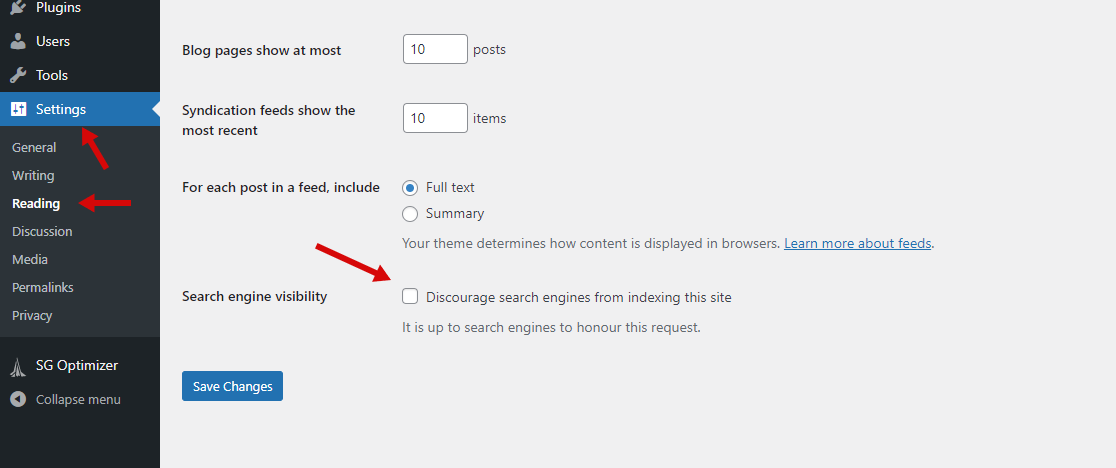
Task: Click the Save Changes button
Action: (233, 386)
